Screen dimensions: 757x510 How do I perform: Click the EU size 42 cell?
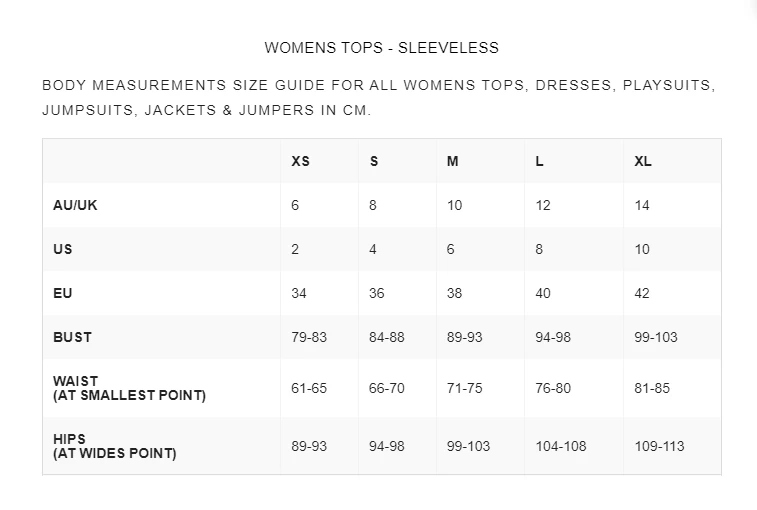[642, 293]
